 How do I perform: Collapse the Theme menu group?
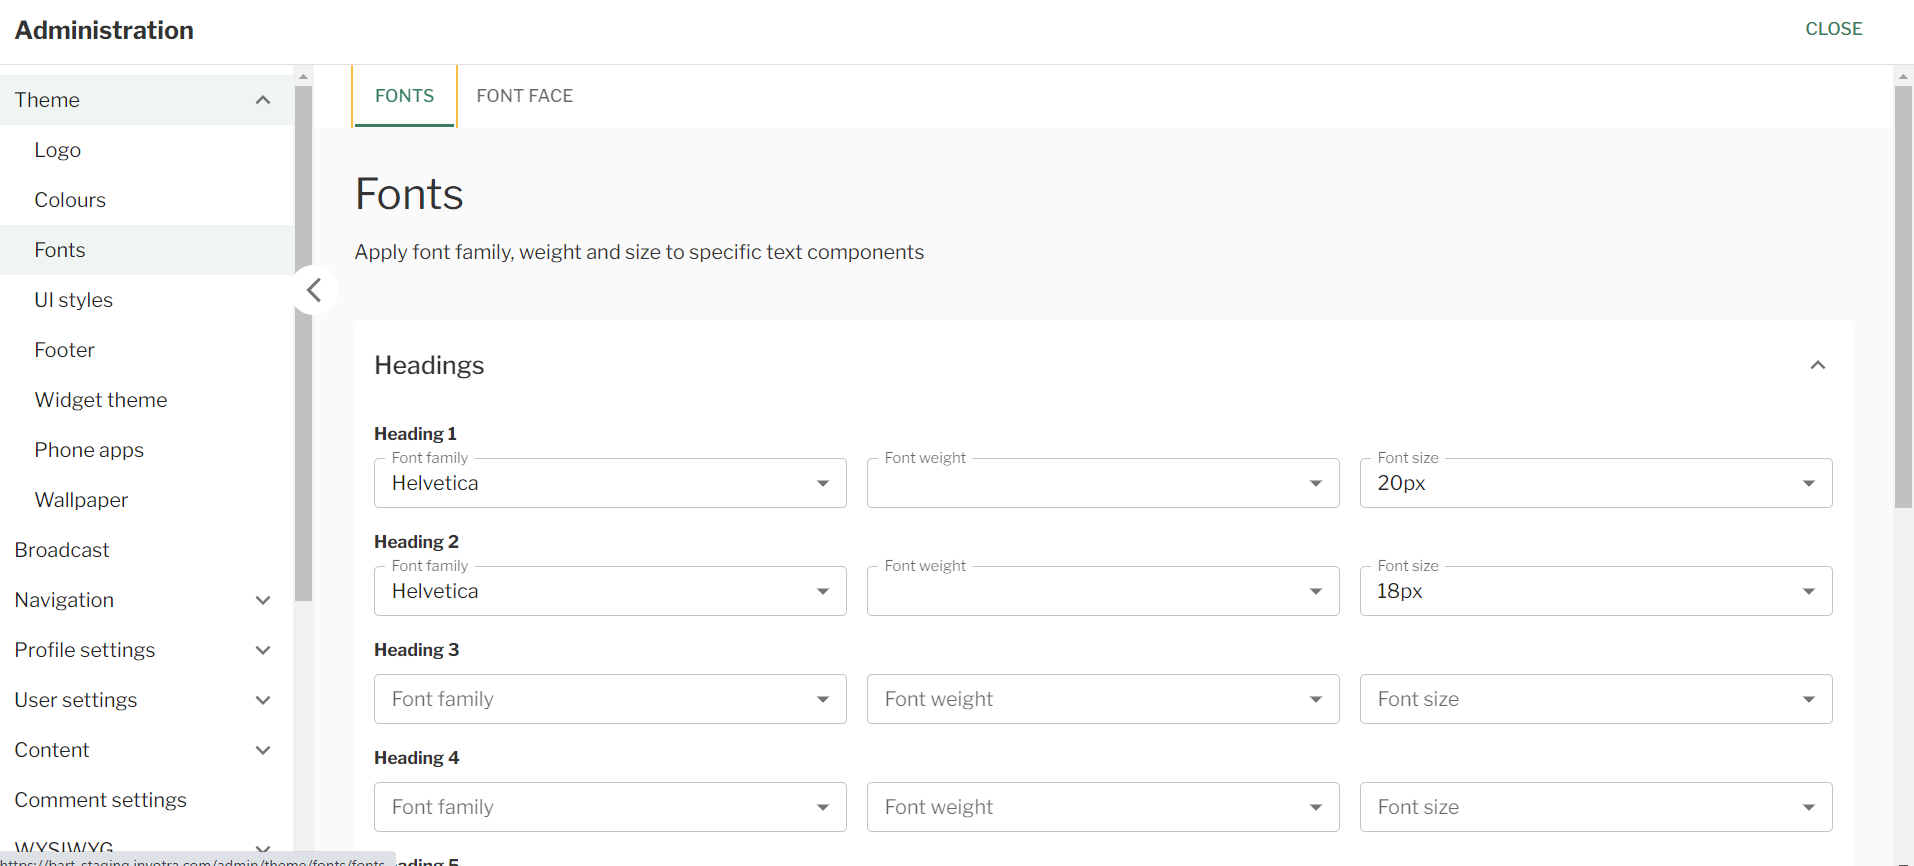pos(262,100)
